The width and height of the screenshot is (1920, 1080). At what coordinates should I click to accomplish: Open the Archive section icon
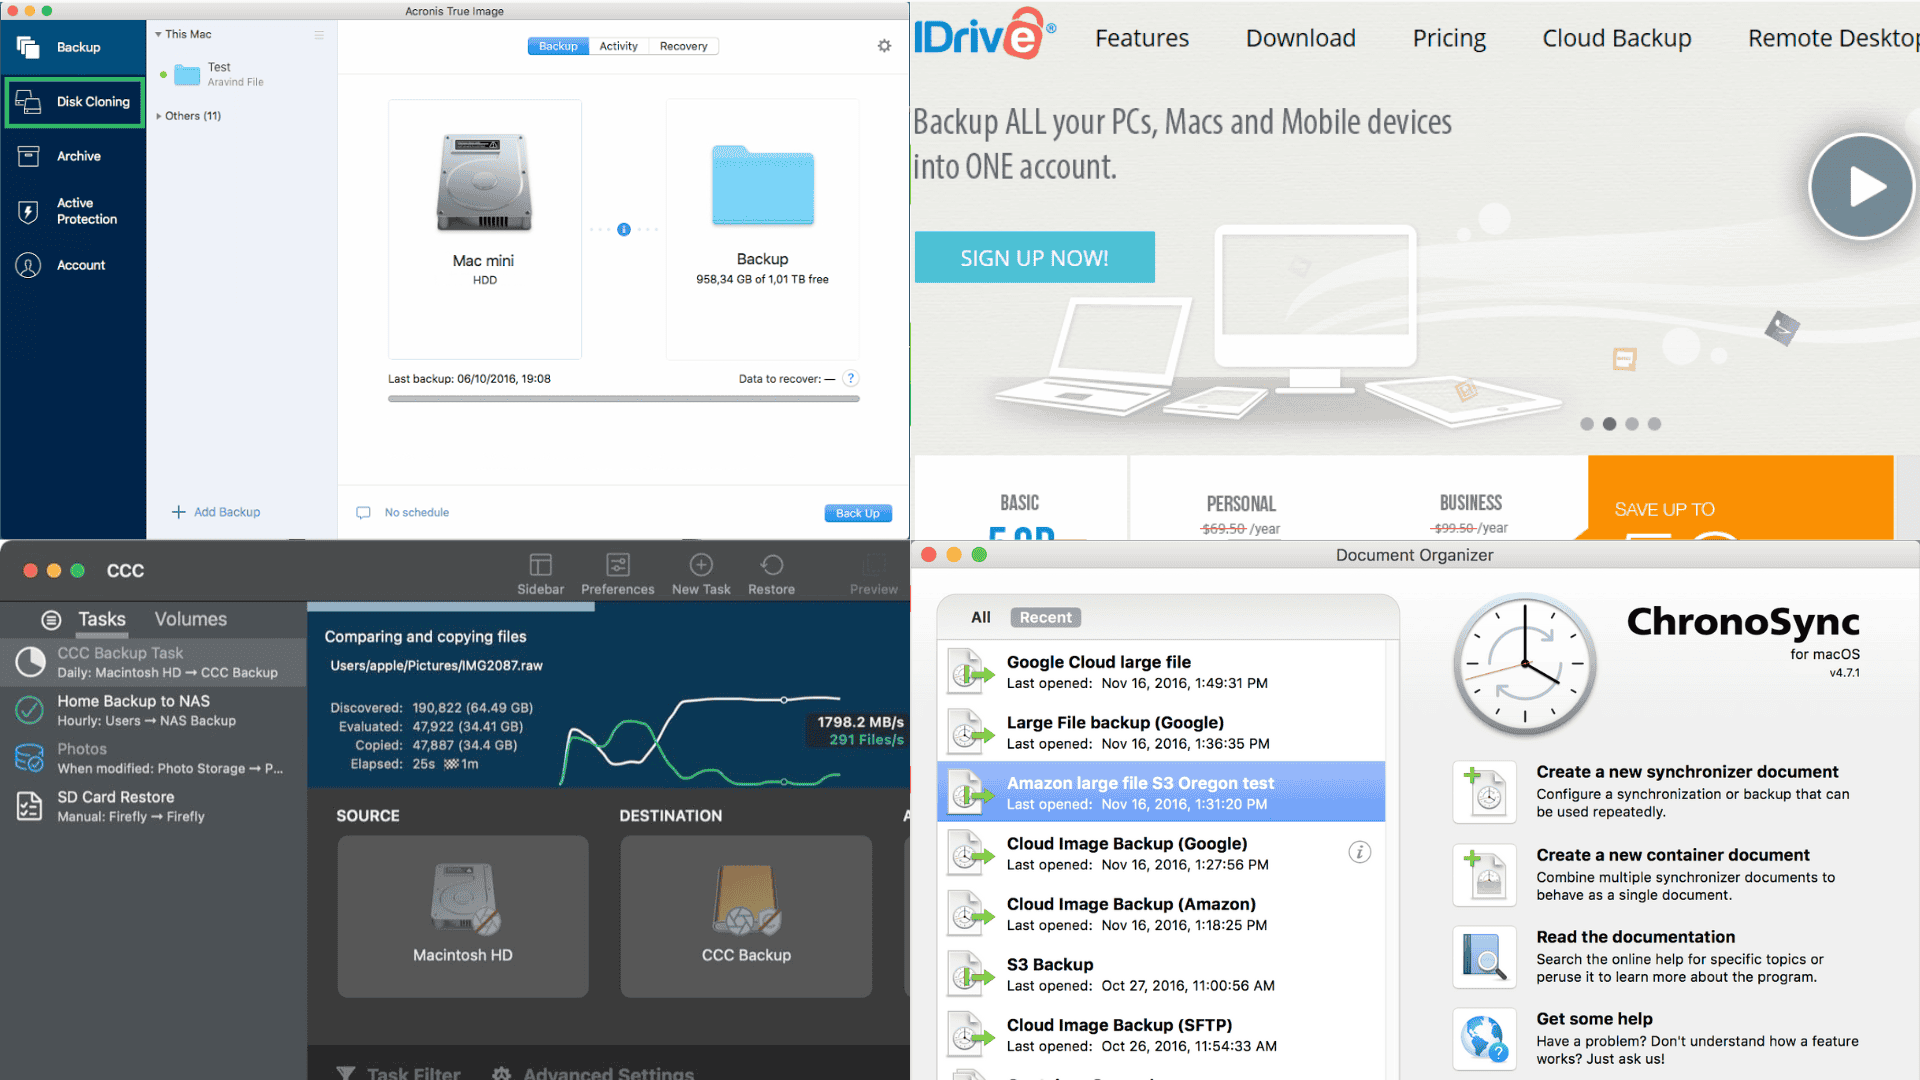pos(28,156)
